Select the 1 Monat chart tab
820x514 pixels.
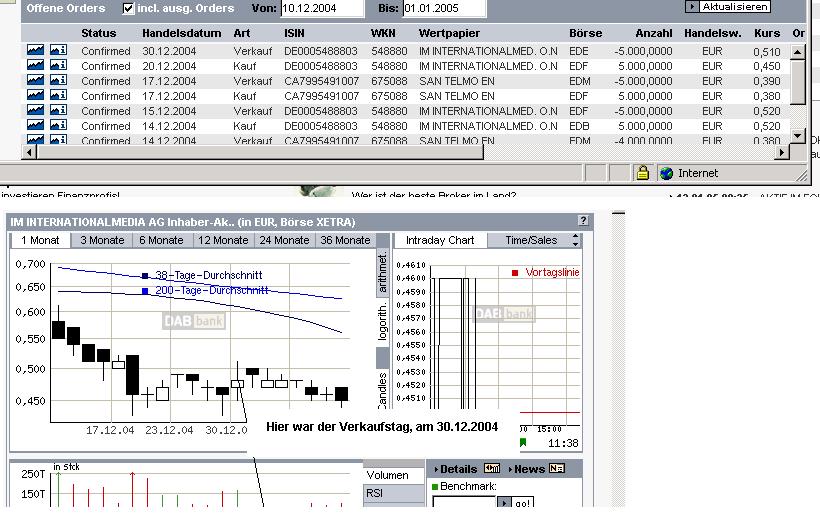point(40,240)
